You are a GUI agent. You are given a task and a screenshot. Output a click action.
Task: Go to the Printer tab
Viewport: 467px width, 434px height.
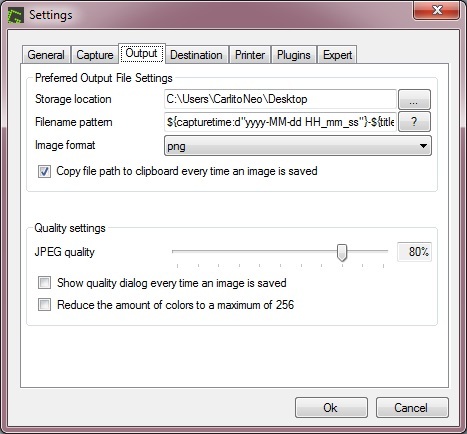click(x=250, y=55)
